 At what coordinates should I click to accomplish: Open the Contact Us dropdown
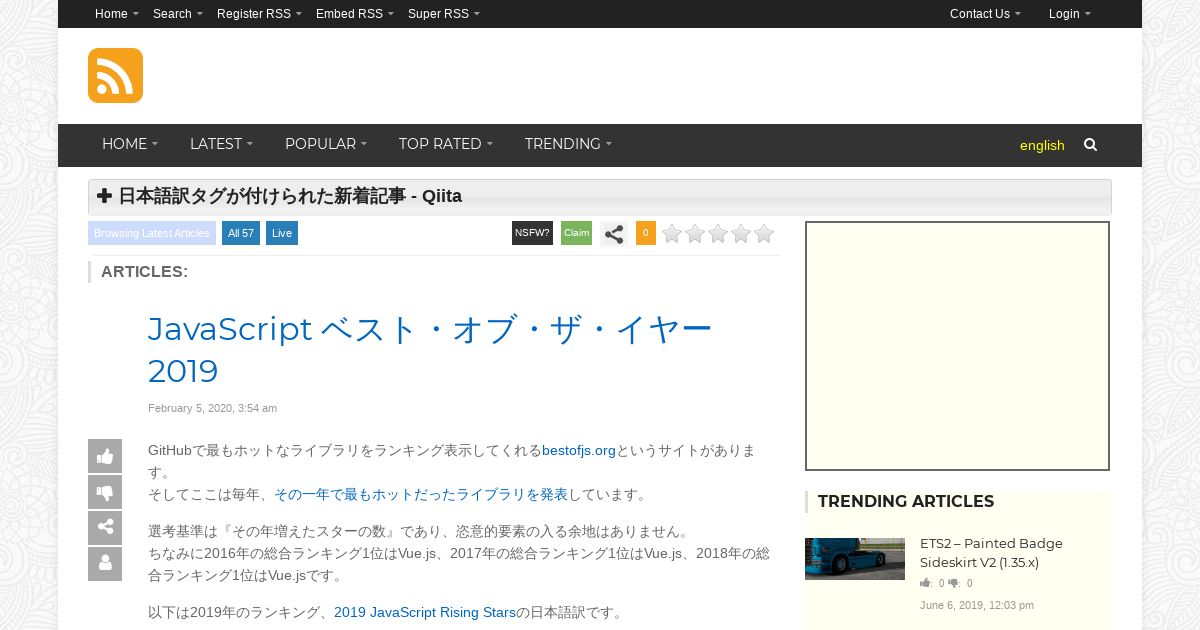click(x=985, y=14)
